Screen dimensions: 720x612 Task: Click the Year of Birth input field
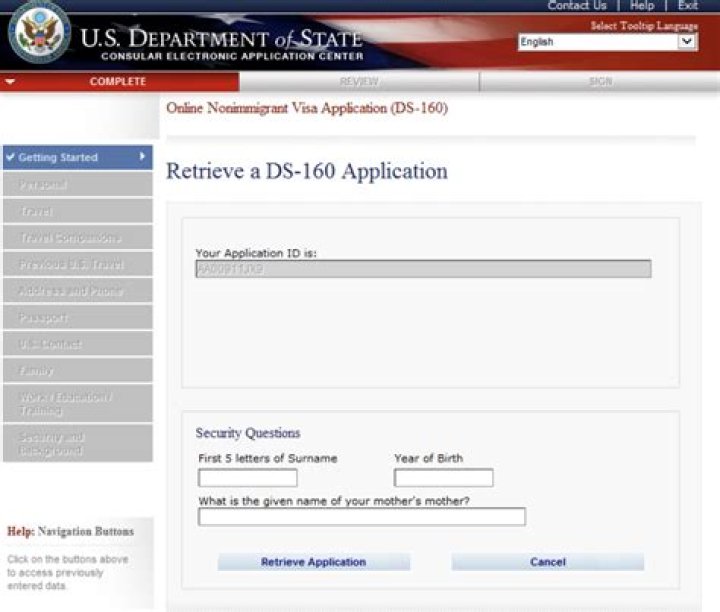point(443,478)
